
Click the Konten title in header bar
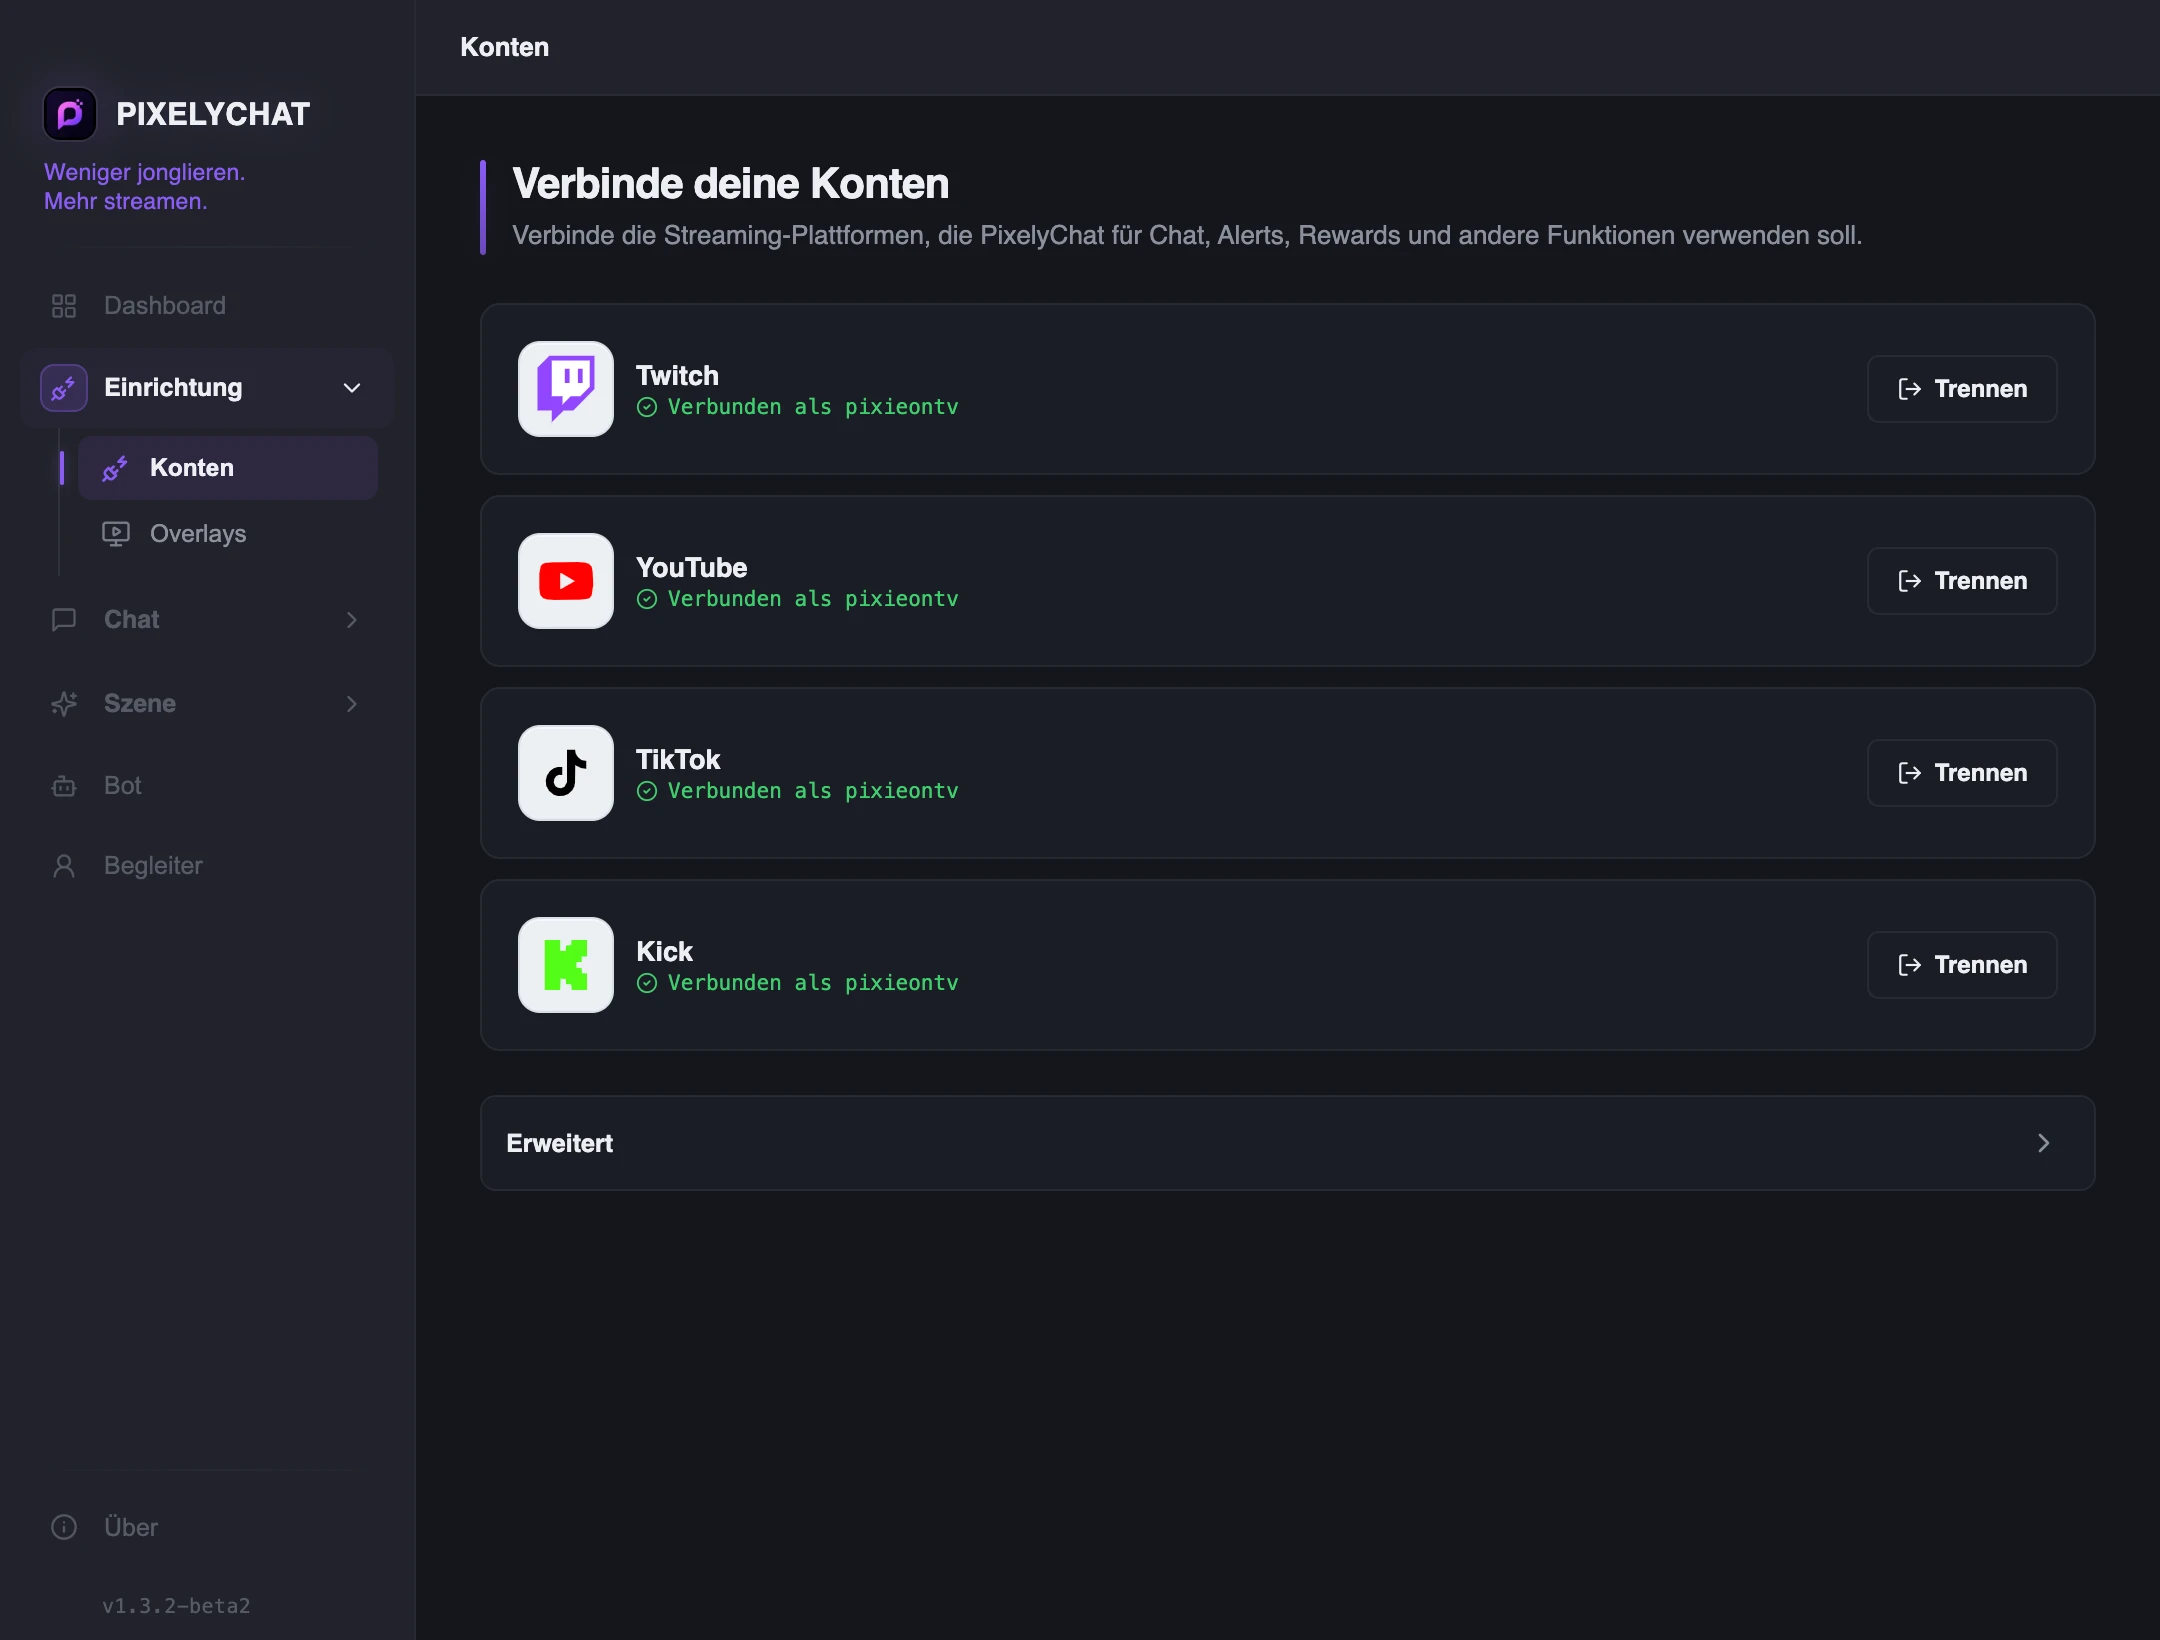pos(504,47)
